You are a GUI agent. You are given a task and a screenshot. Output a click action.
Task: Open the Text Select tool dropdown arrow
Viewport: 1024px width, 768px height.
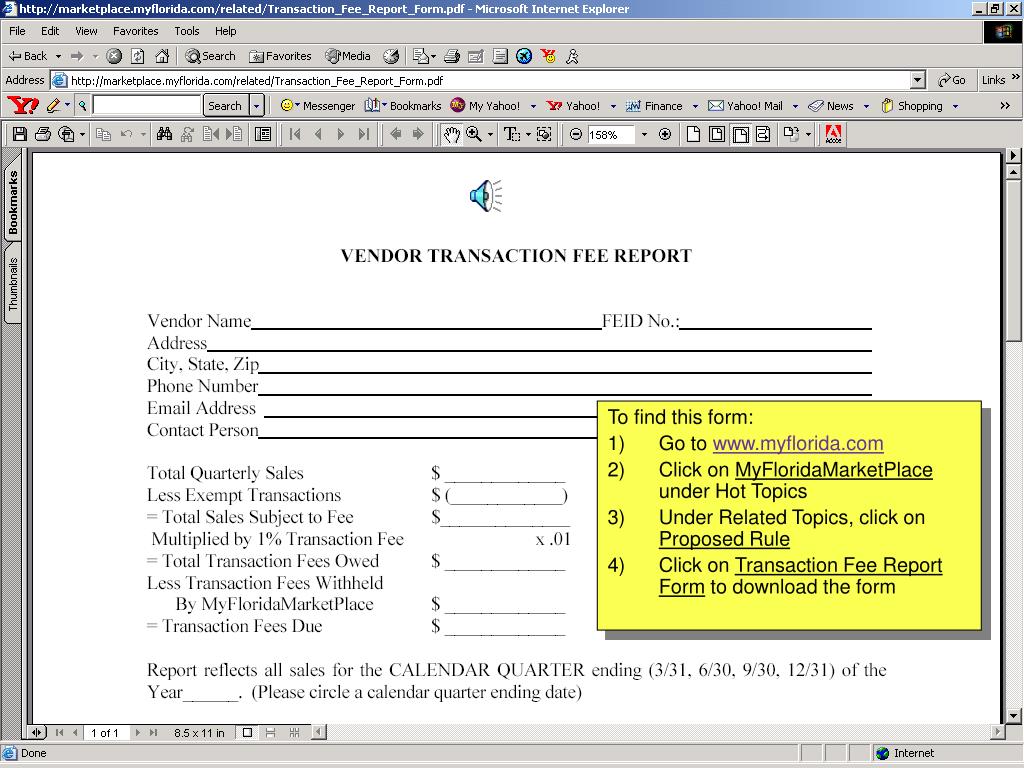point(528,135)
